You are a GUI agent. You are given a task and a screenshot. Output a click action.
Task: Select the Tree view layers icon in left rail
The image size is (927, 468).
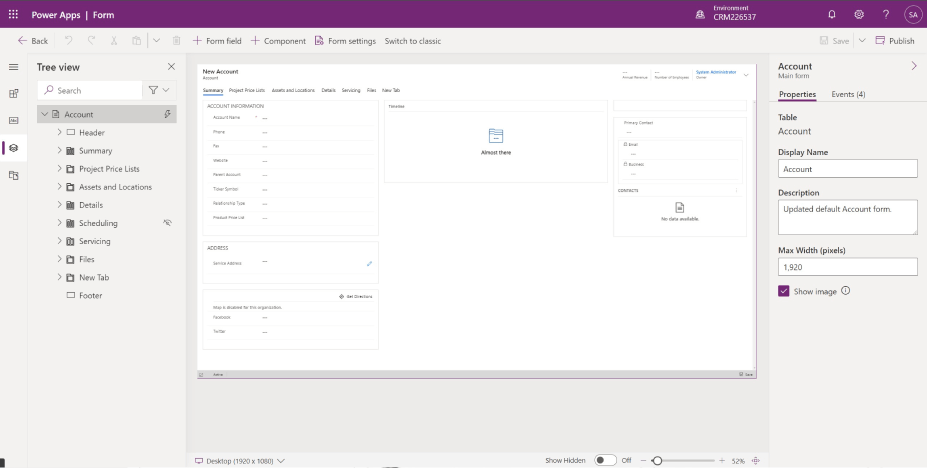click(14, 148)
